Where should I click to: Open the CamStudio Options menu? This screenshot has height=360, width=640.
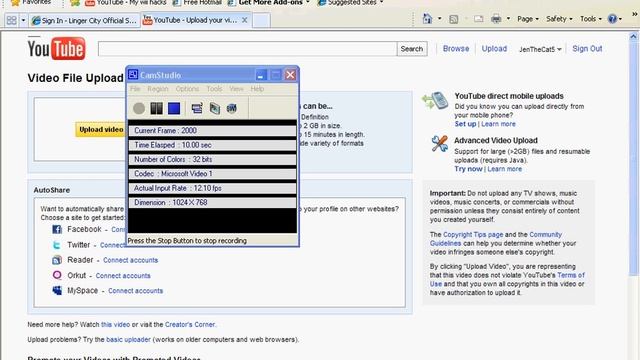pyautogui.click(x=187, y=89)
